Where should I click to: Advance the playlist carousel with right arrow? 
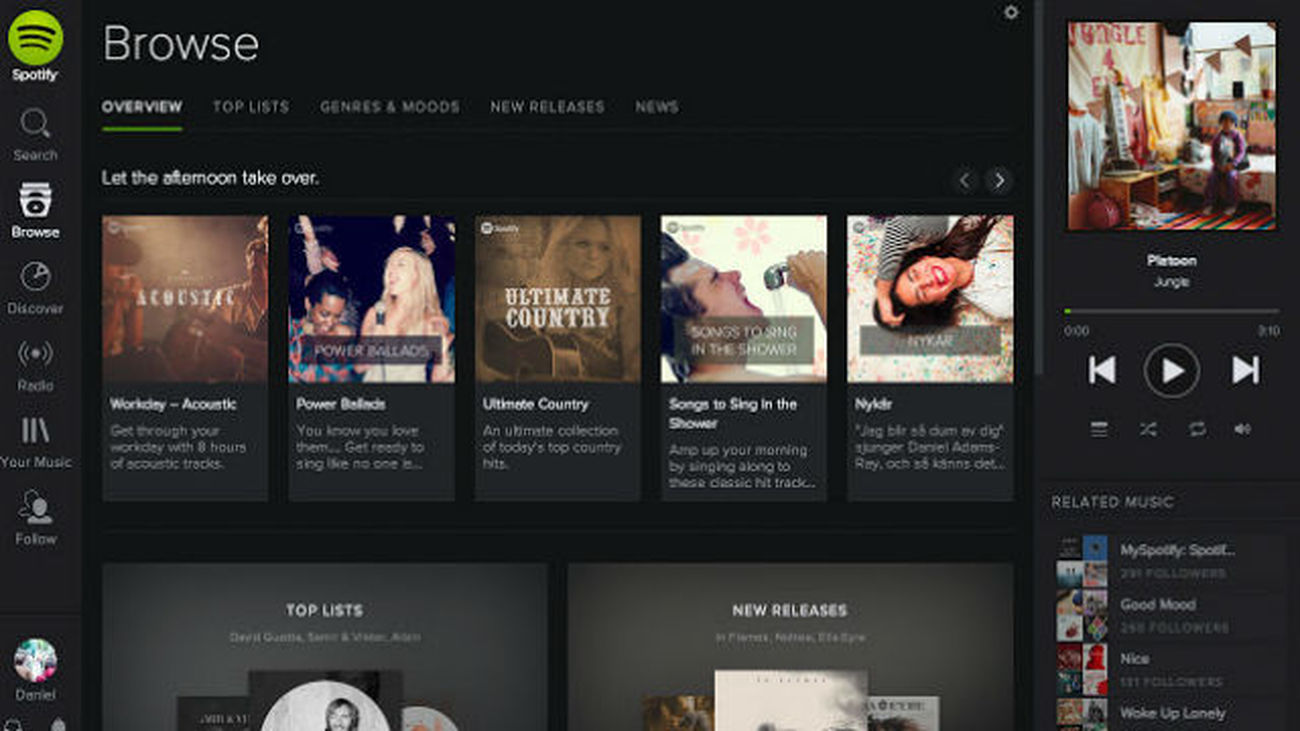(999, 180)
